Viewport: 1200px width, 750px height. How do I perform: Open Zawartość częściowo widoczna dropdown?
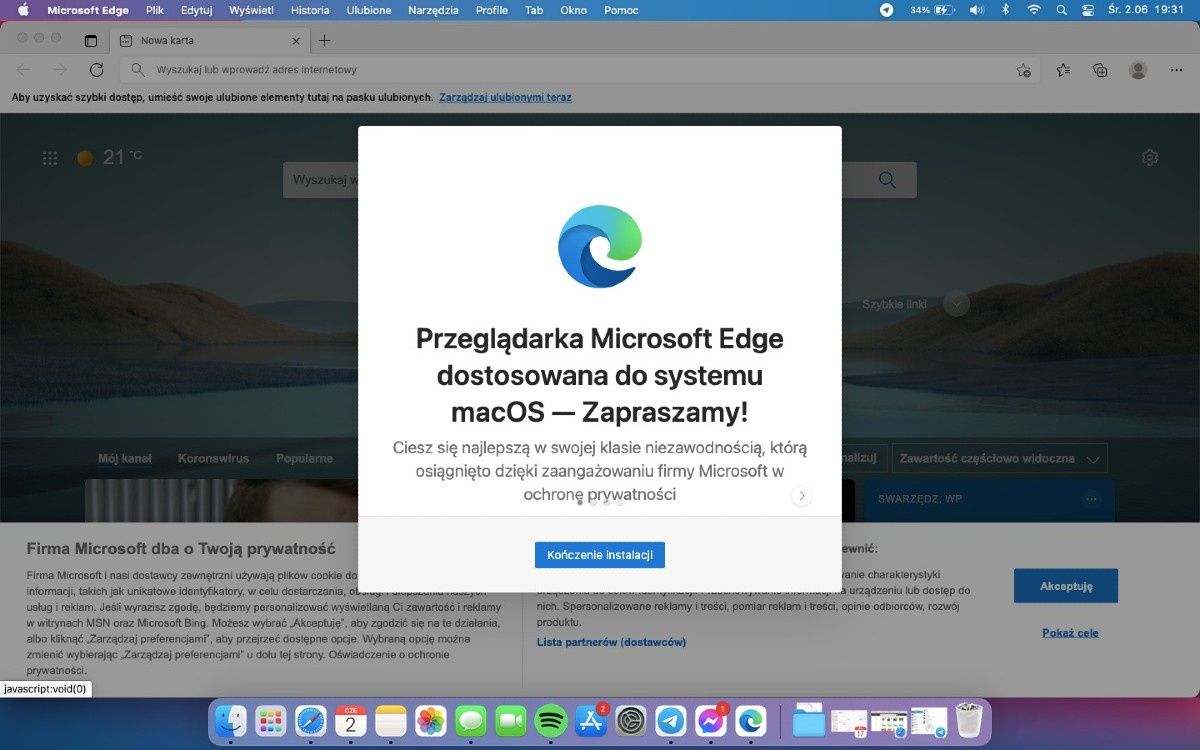[x=1000, y=458]
